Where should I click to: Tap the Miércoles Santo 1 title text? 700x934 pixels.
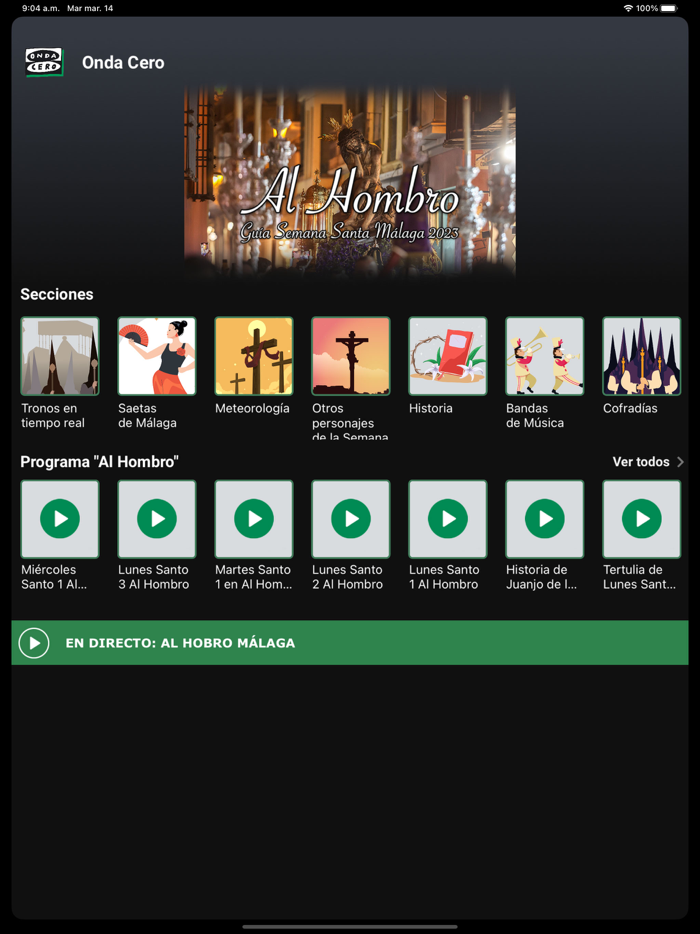click(54, 577)
